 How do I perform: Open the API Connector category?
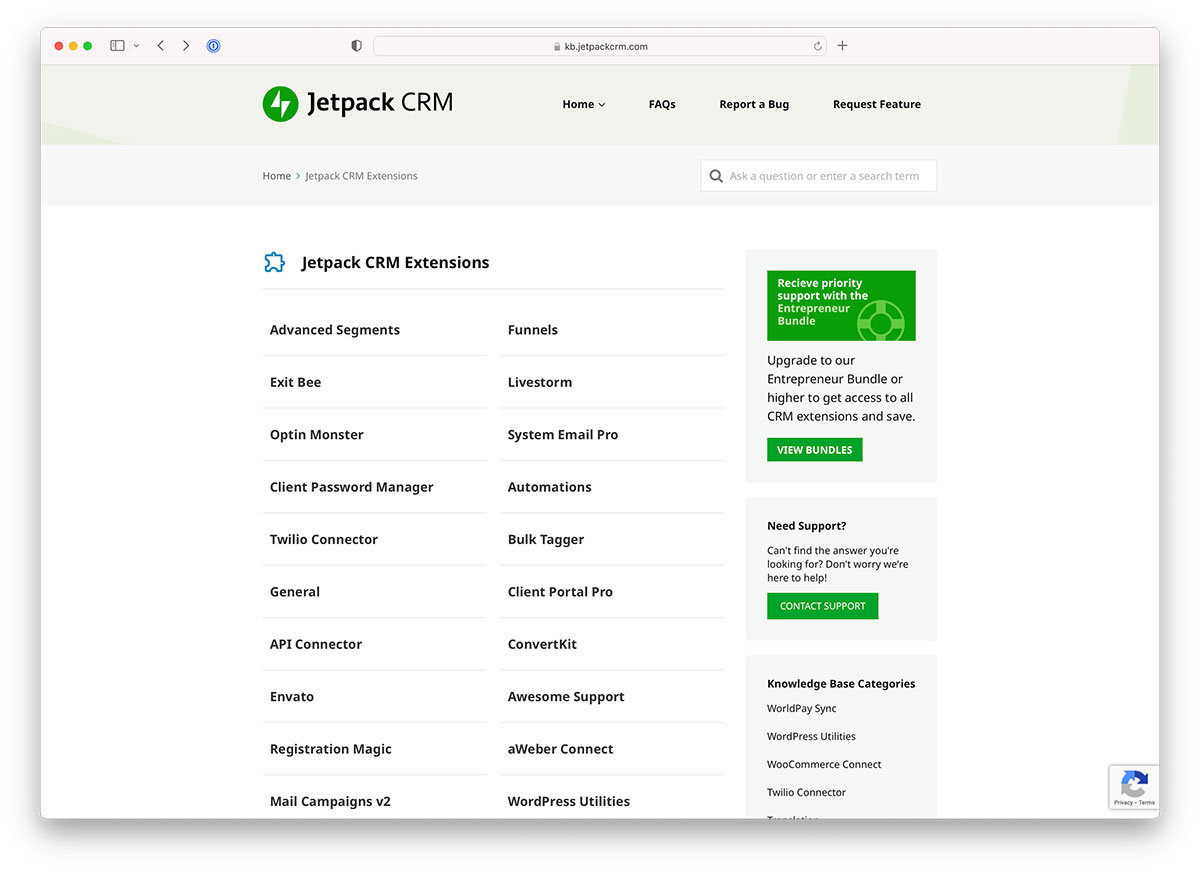316,644
